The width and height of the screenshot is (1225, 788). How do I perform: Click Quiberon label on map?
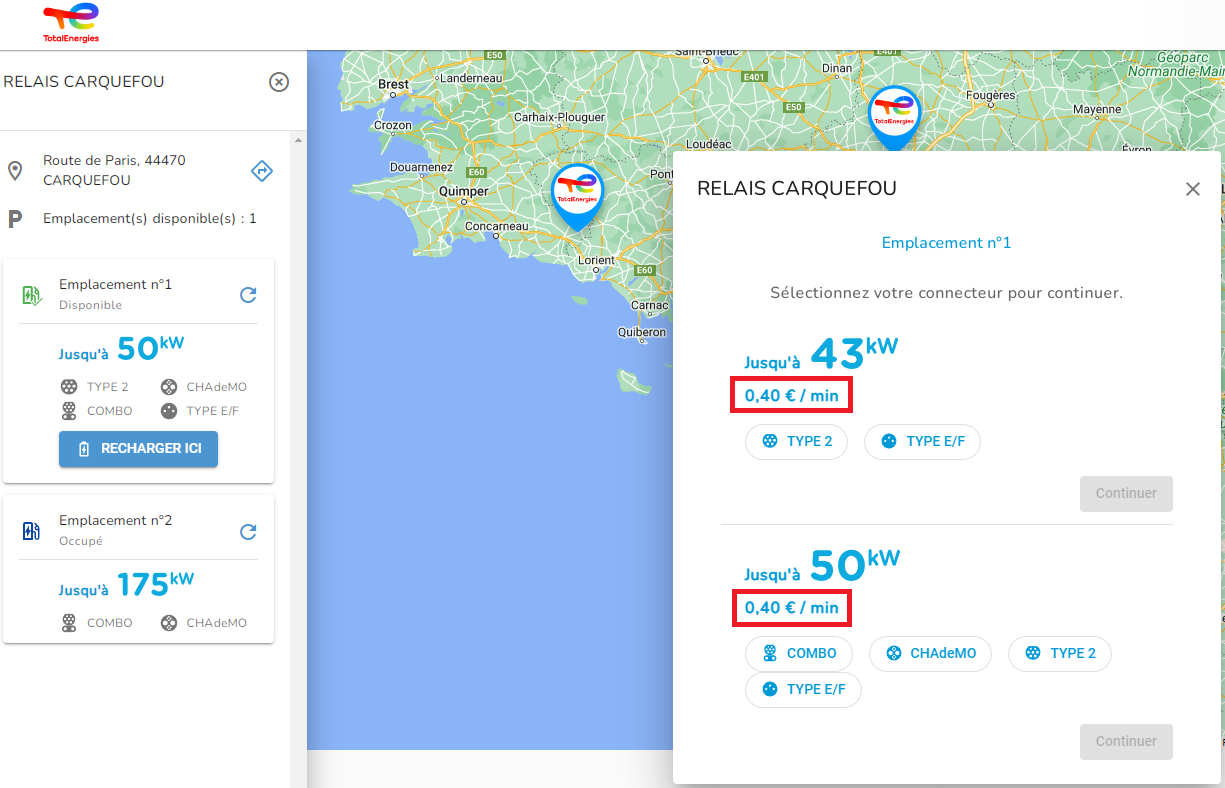pyautogui.click(x=642, y=332)
